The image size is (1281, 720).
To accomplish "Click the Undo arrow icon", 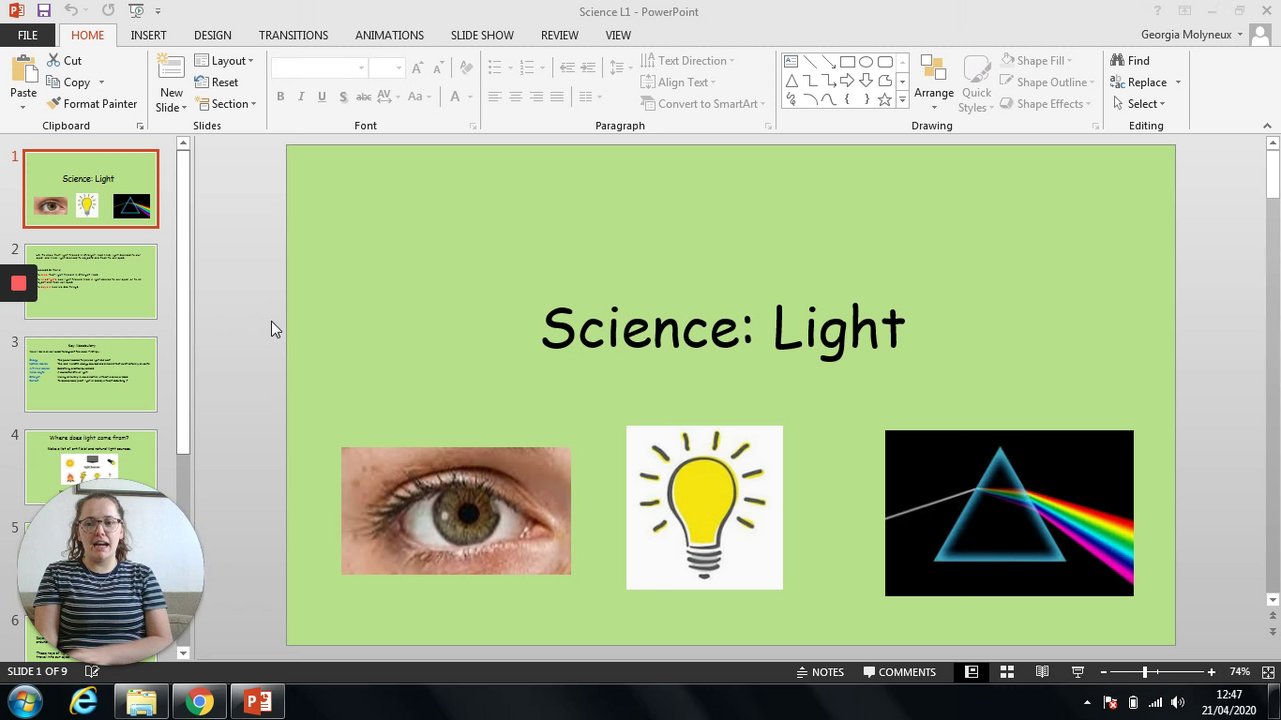I will 71,11.
